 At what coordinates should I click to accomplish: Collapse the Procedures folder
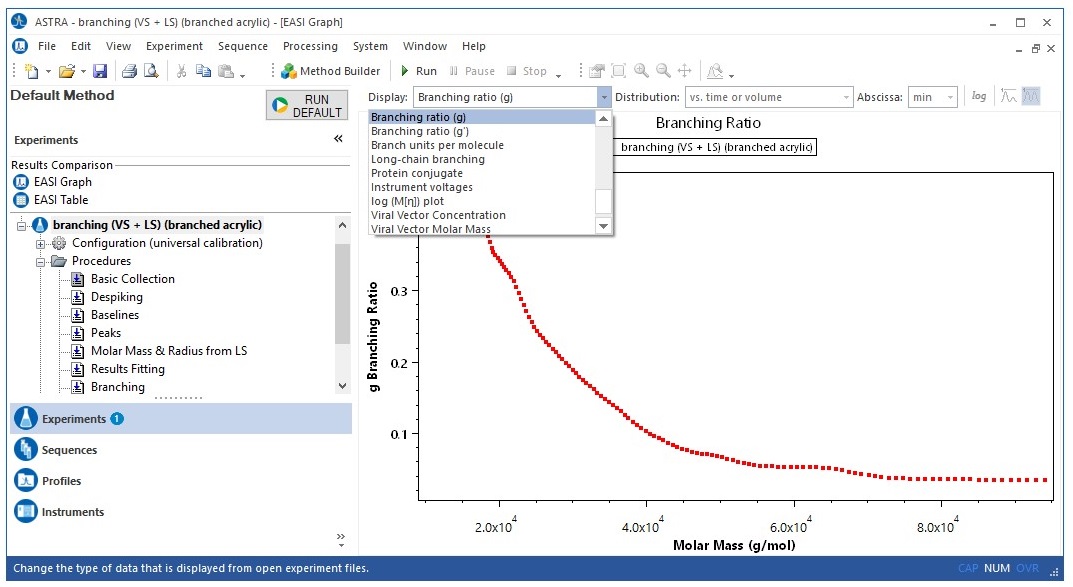pos(40,261)
